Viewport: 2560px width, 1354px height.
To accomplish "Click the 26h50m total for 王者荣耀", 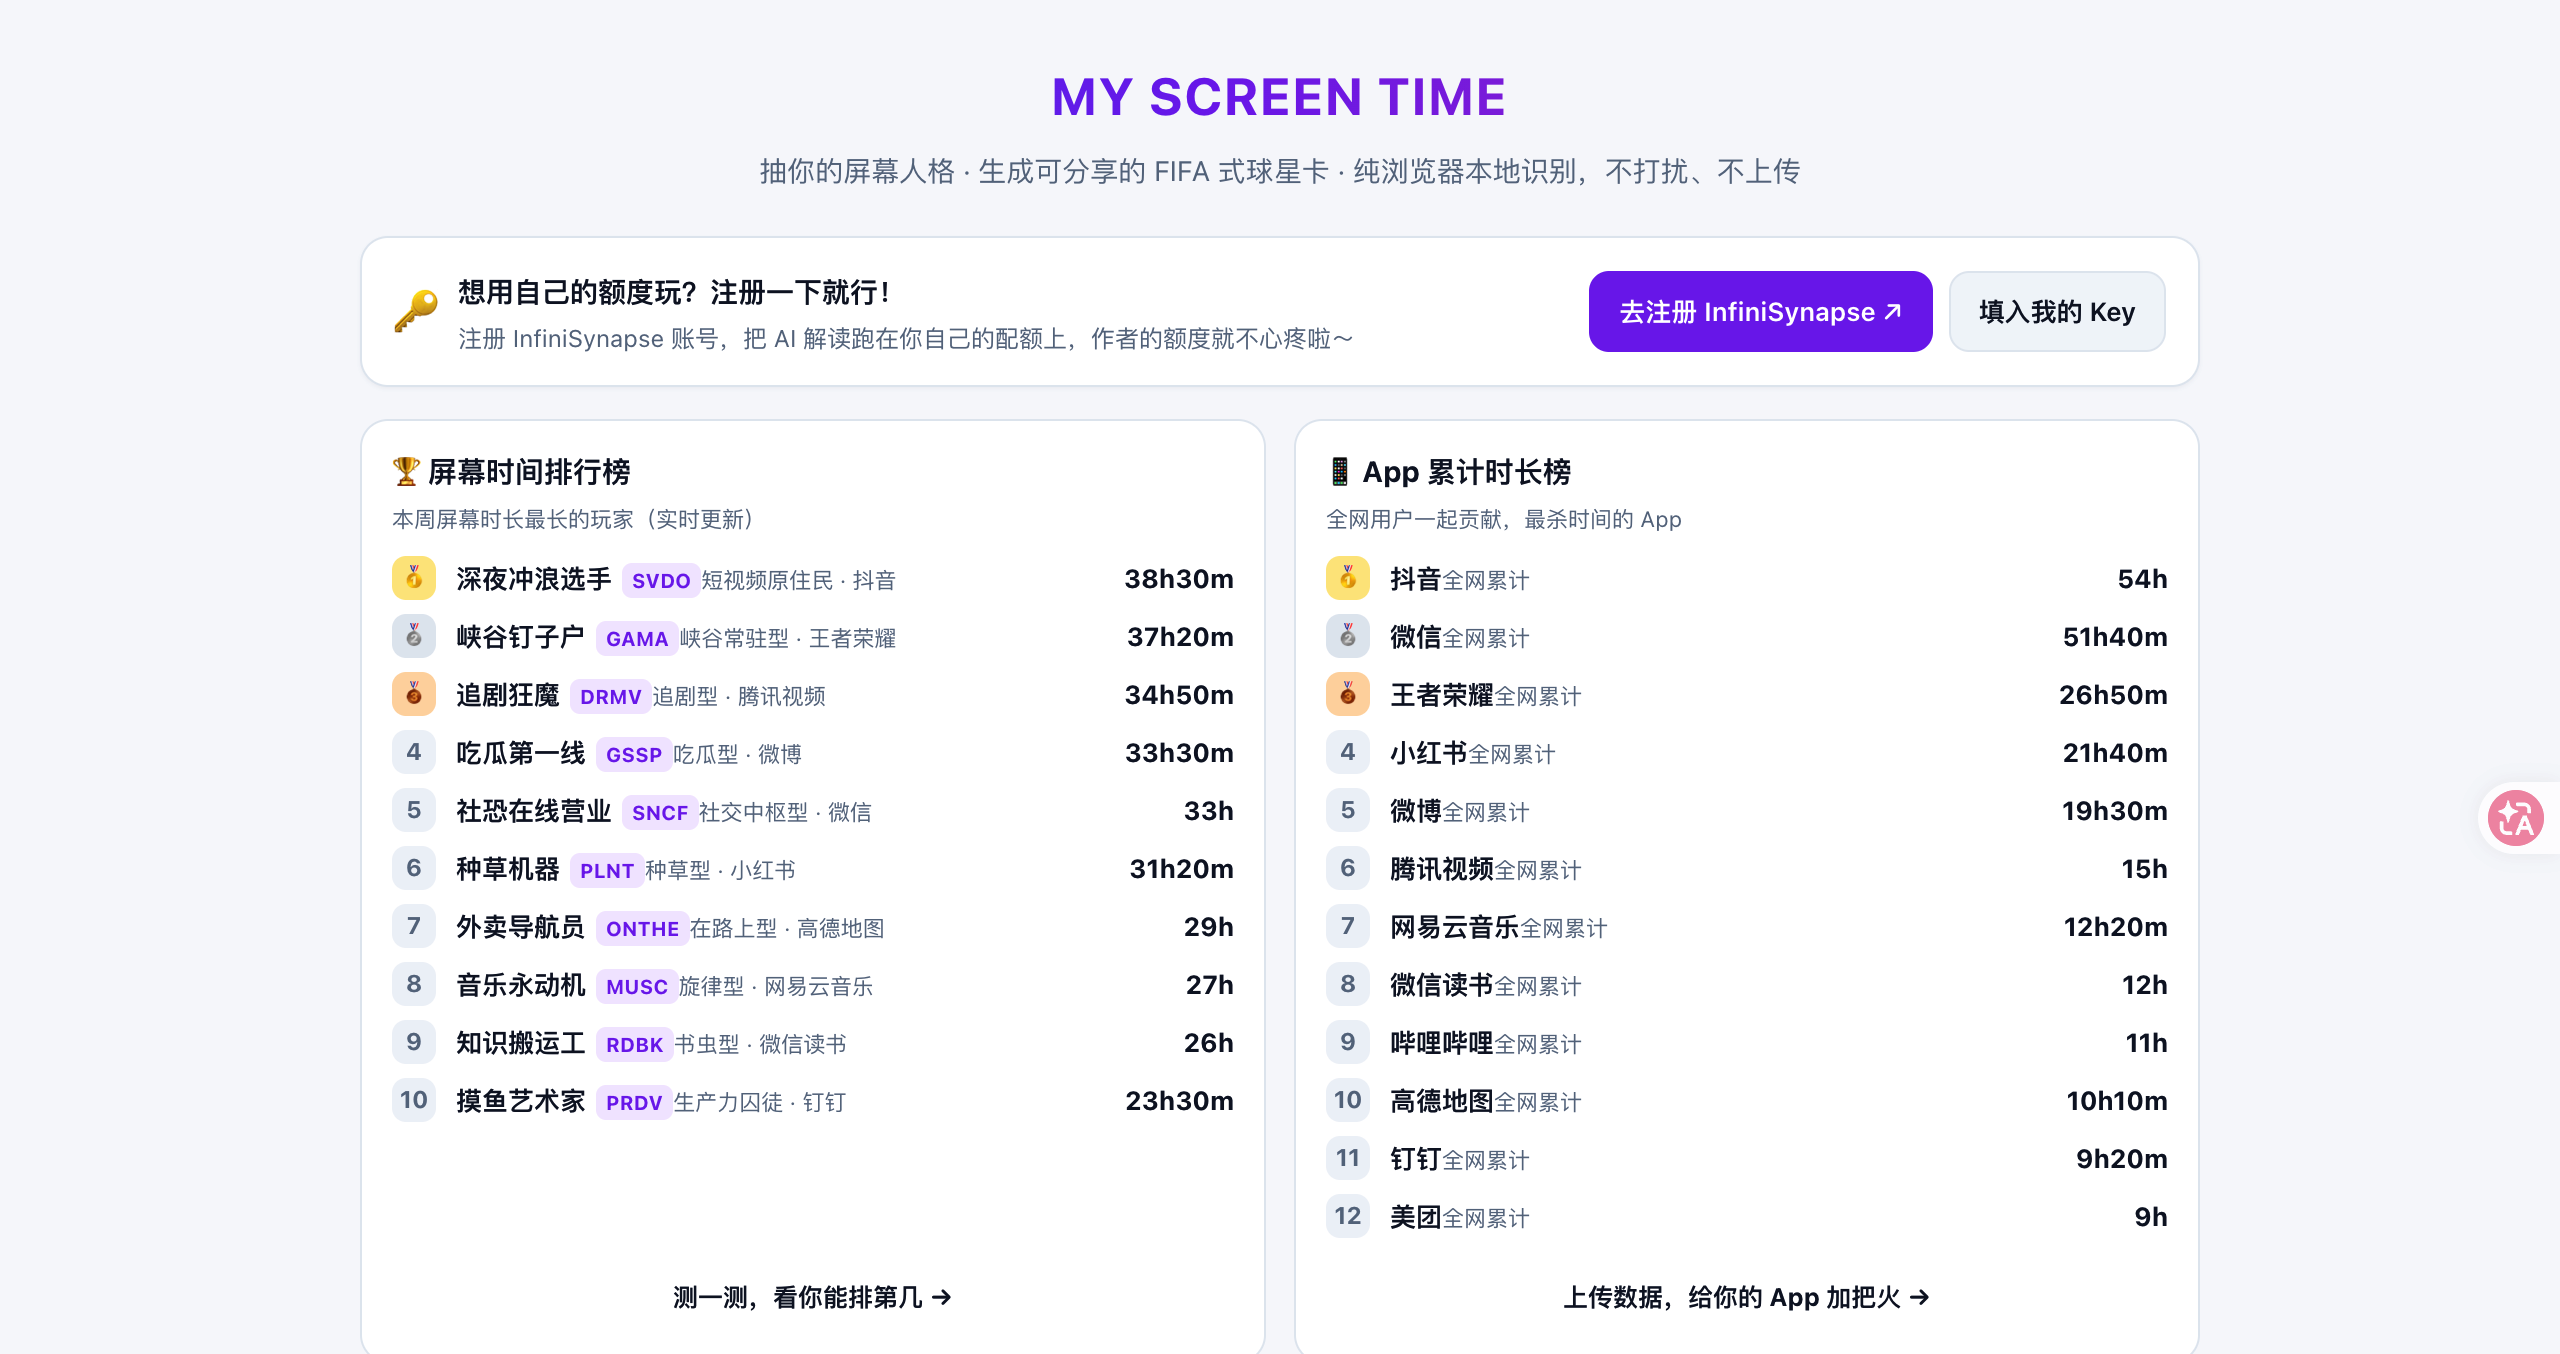I will (x=2113, y=695).
